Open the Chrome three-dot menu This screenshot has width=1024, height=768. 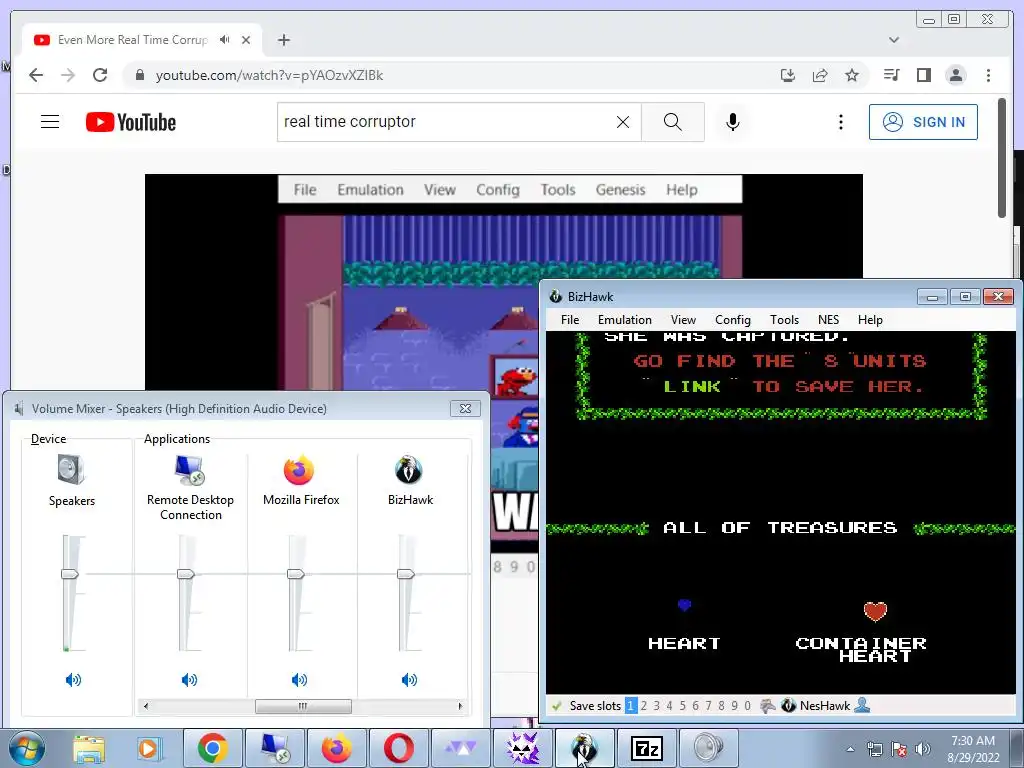tap(988, 75)
